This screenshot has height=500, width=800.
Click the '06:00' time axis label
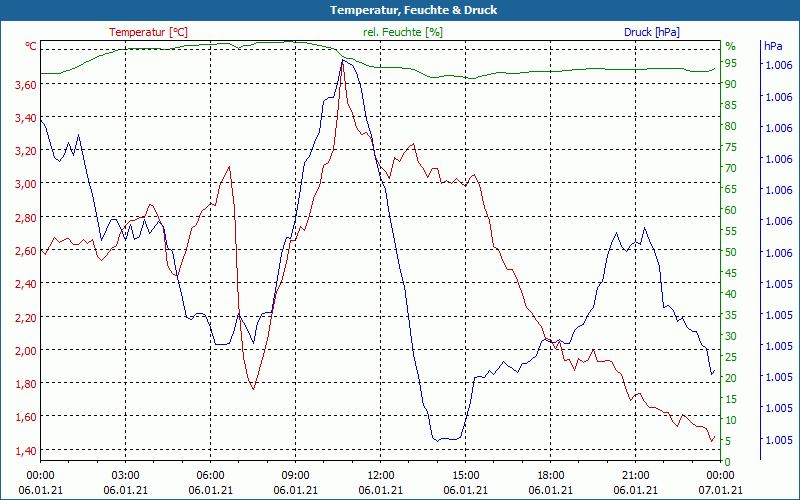(x=210, y=476)
